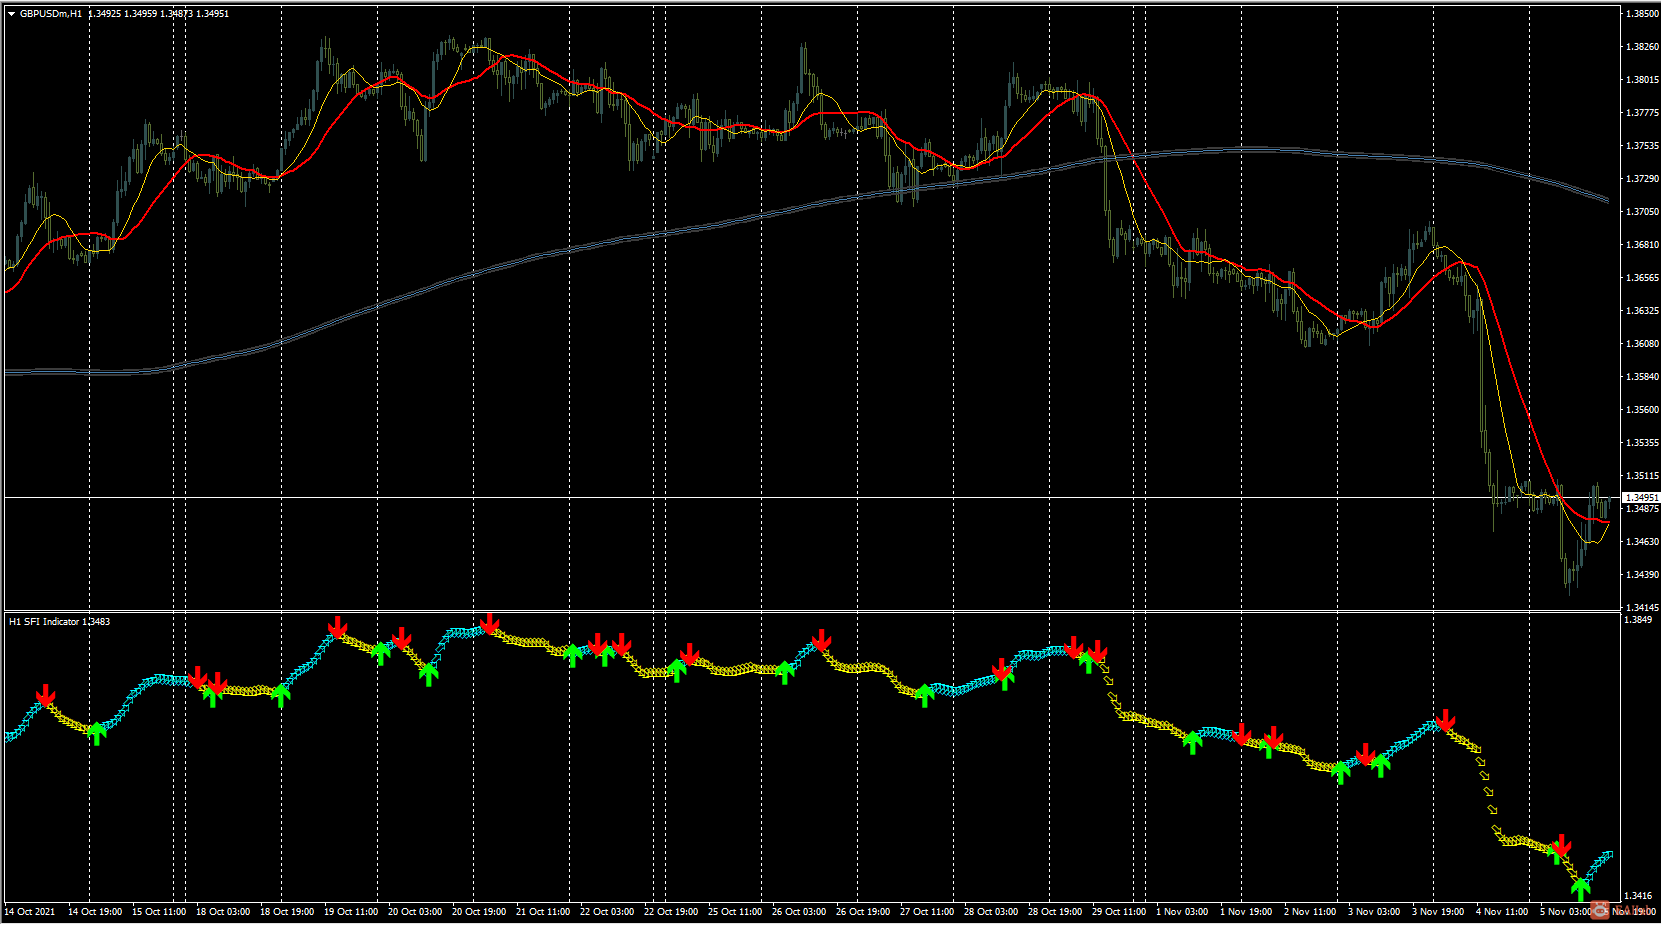Click the highlighted current price tag 1.34951 on axis
Viewport: 1661px width, 925px height.
1641,497
